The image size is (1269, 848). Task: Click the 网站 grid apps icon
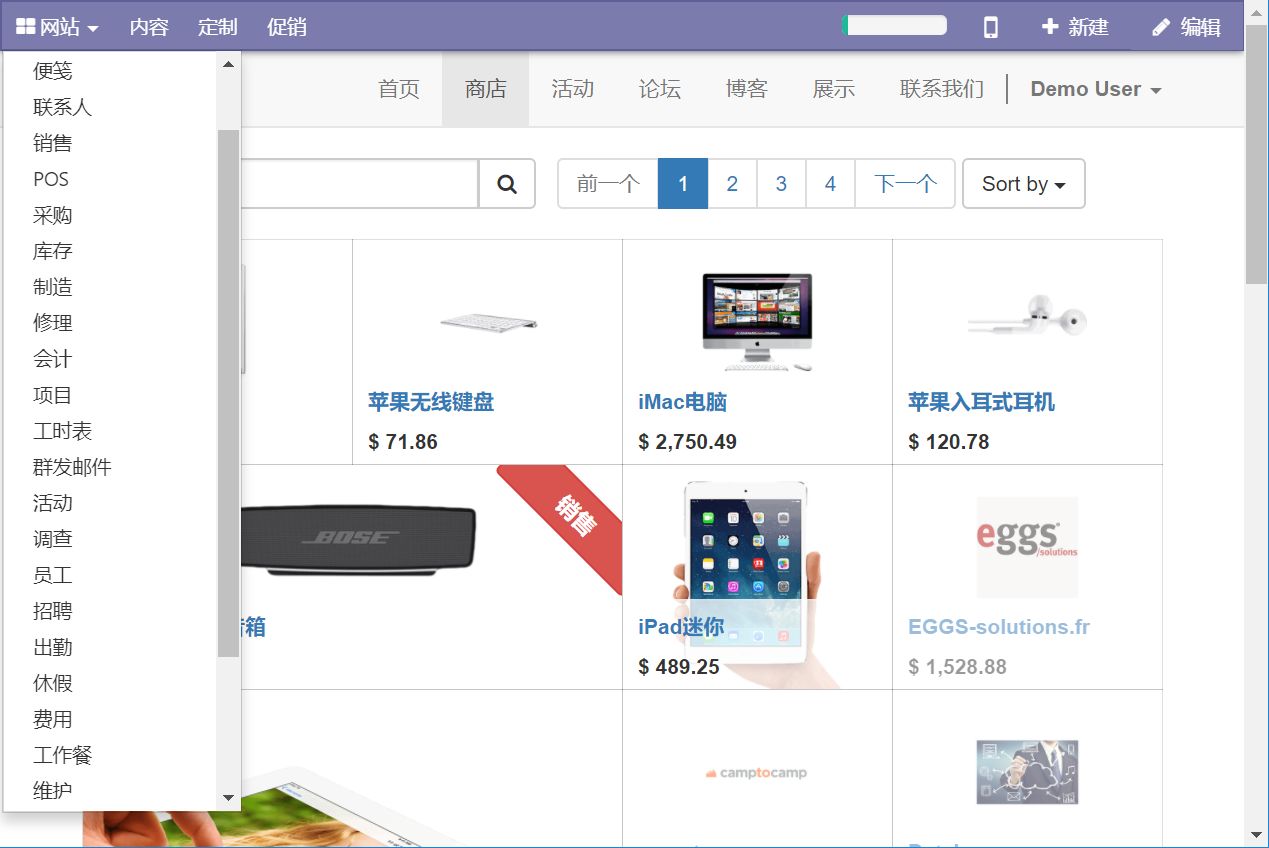[x=26, y=27]
